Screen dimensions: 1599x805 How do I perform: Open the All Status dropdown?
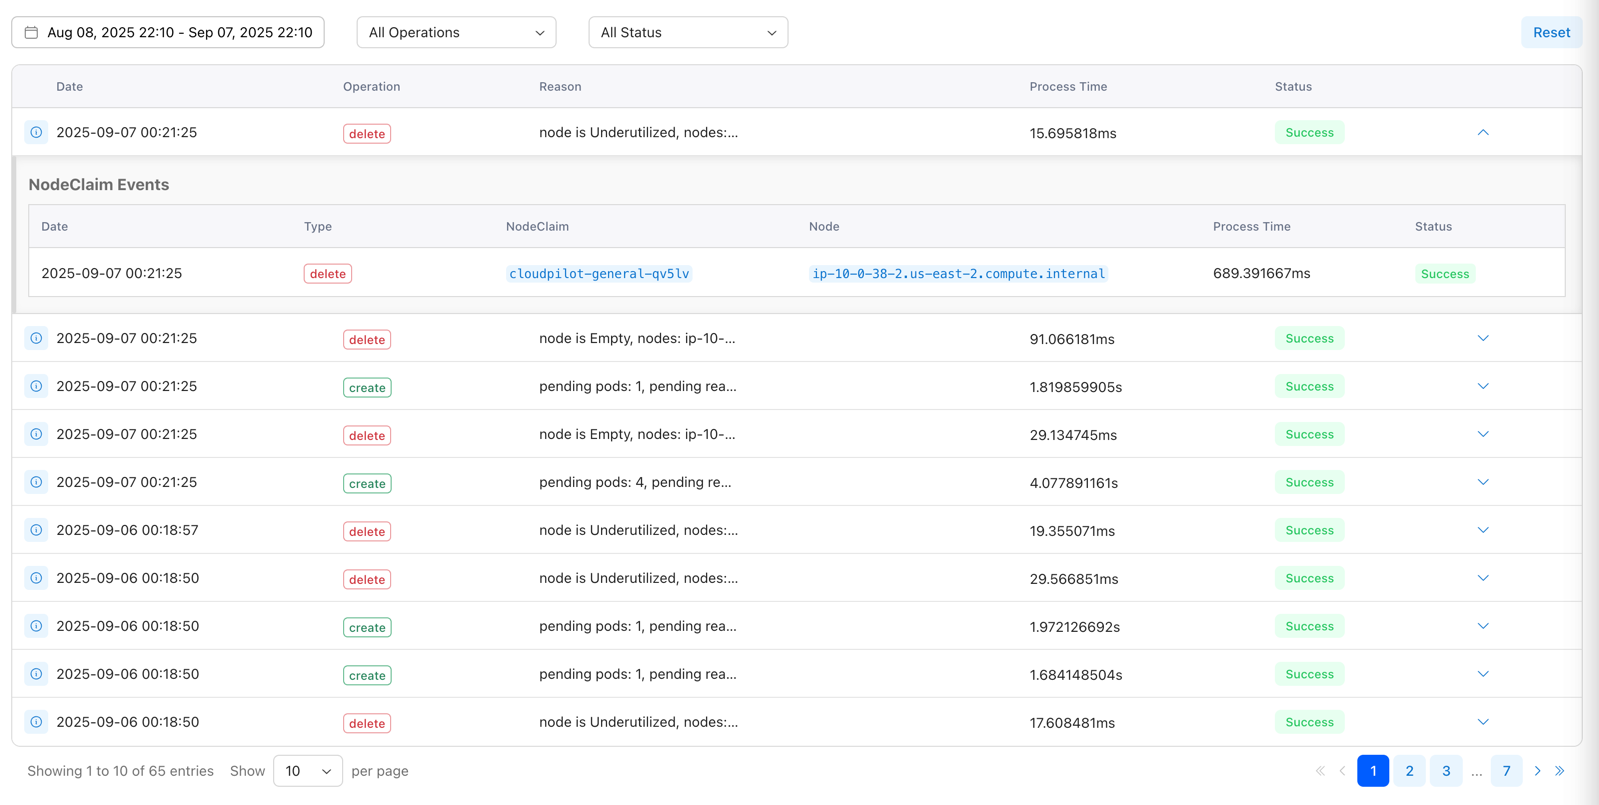coord(688,32)
